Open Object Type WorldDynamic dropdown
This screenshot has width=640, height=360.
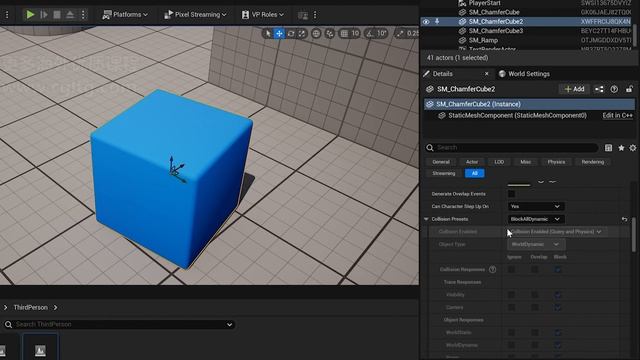tap(536, 244)
